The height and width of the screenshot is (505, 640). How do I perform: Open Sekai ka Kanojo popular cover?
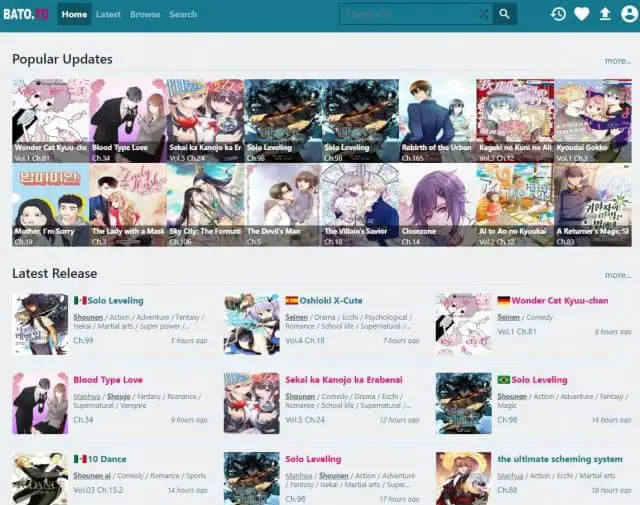pyautogui.click(x=205, y=121)
